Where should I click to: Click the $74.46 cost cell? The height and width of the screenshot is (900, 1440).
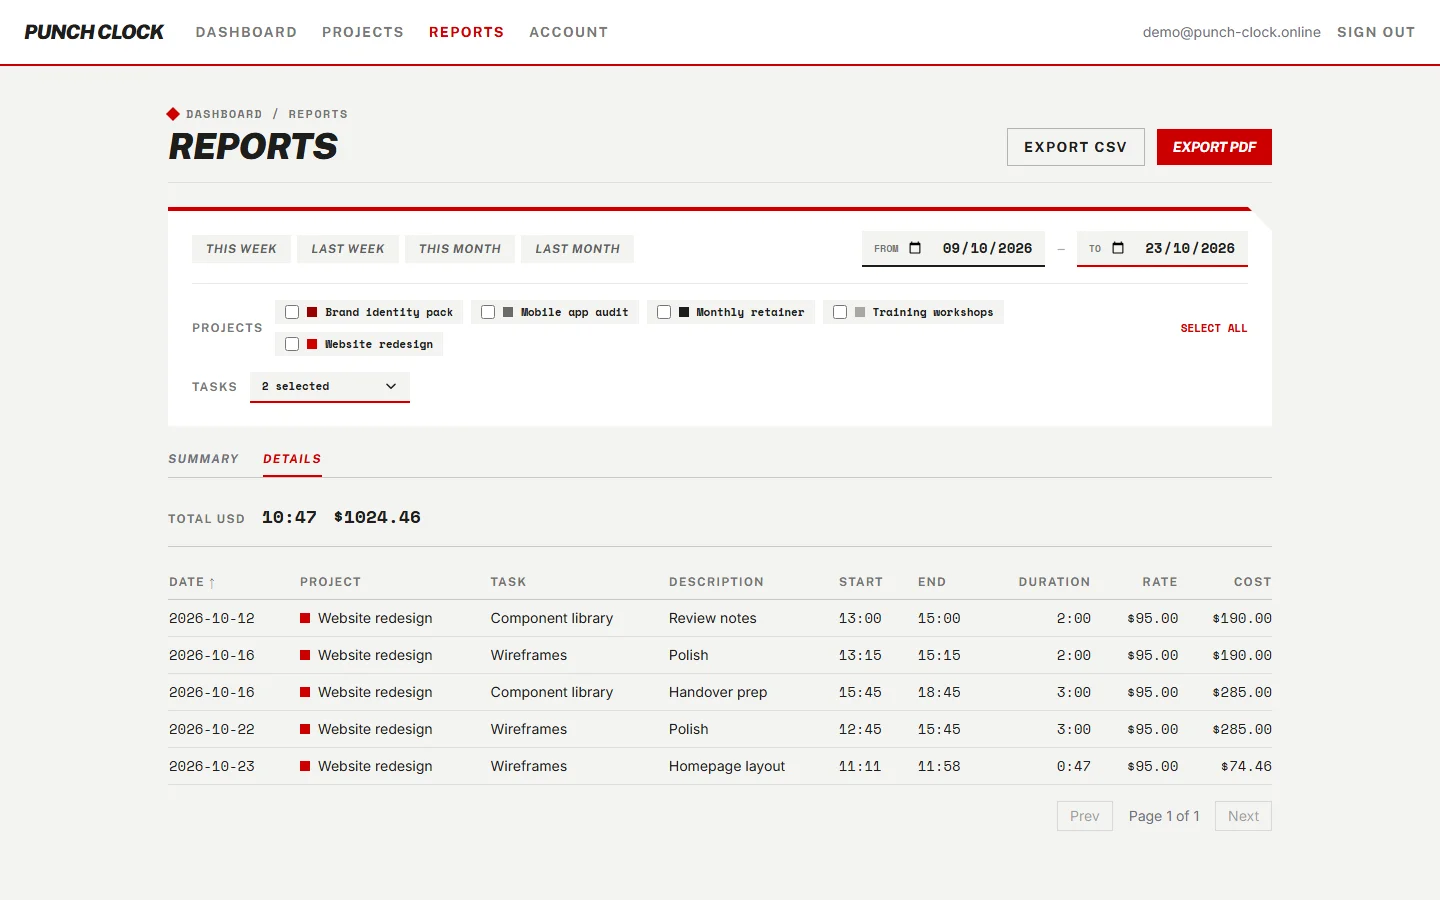click(x=1246, y=766)
